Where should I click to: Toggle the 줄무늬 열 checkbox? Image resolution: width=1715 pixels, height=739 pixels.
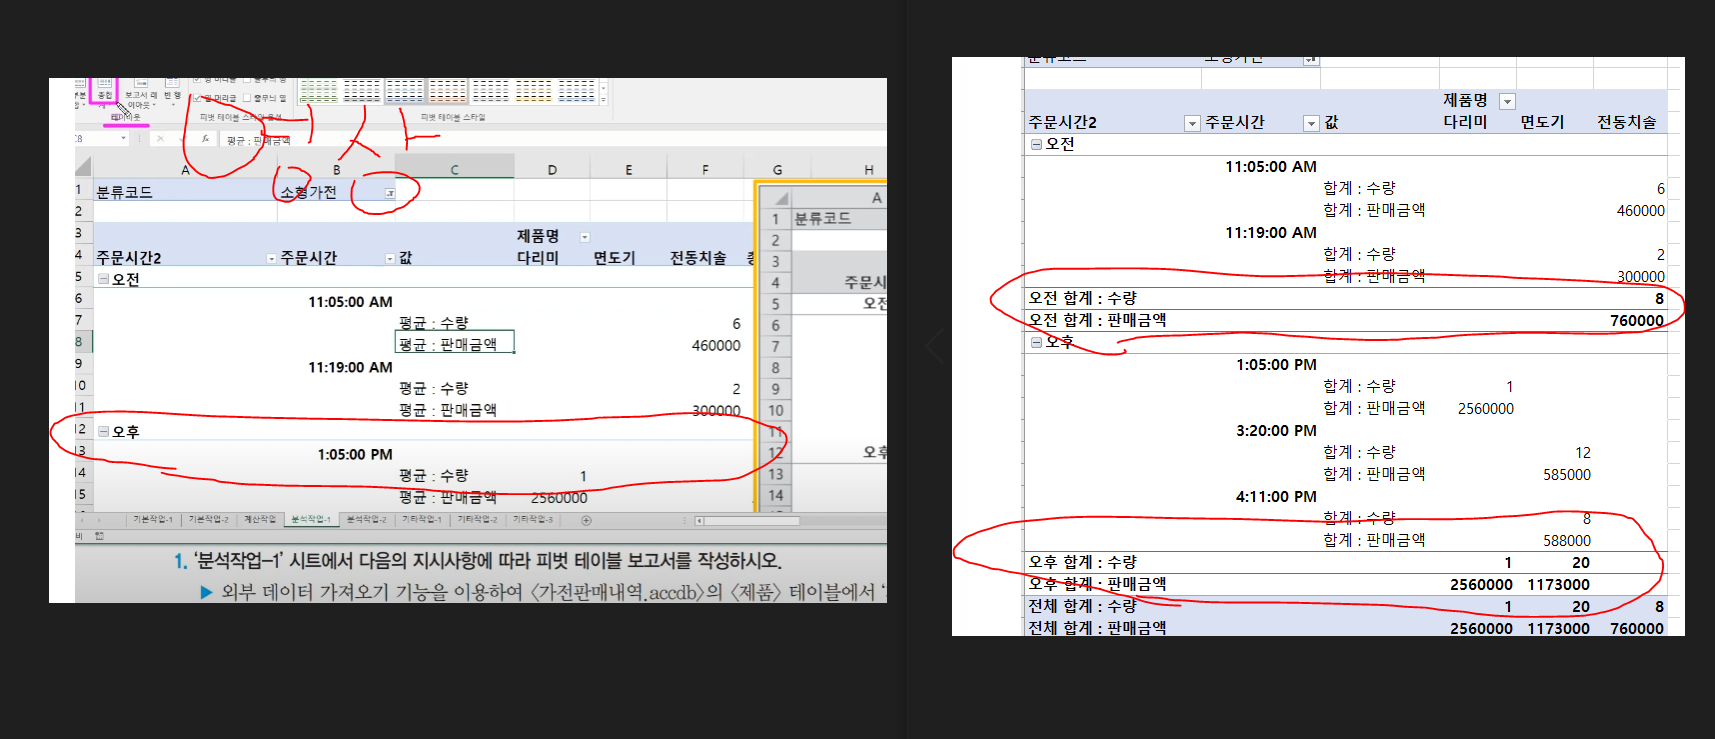pos(248,98)
